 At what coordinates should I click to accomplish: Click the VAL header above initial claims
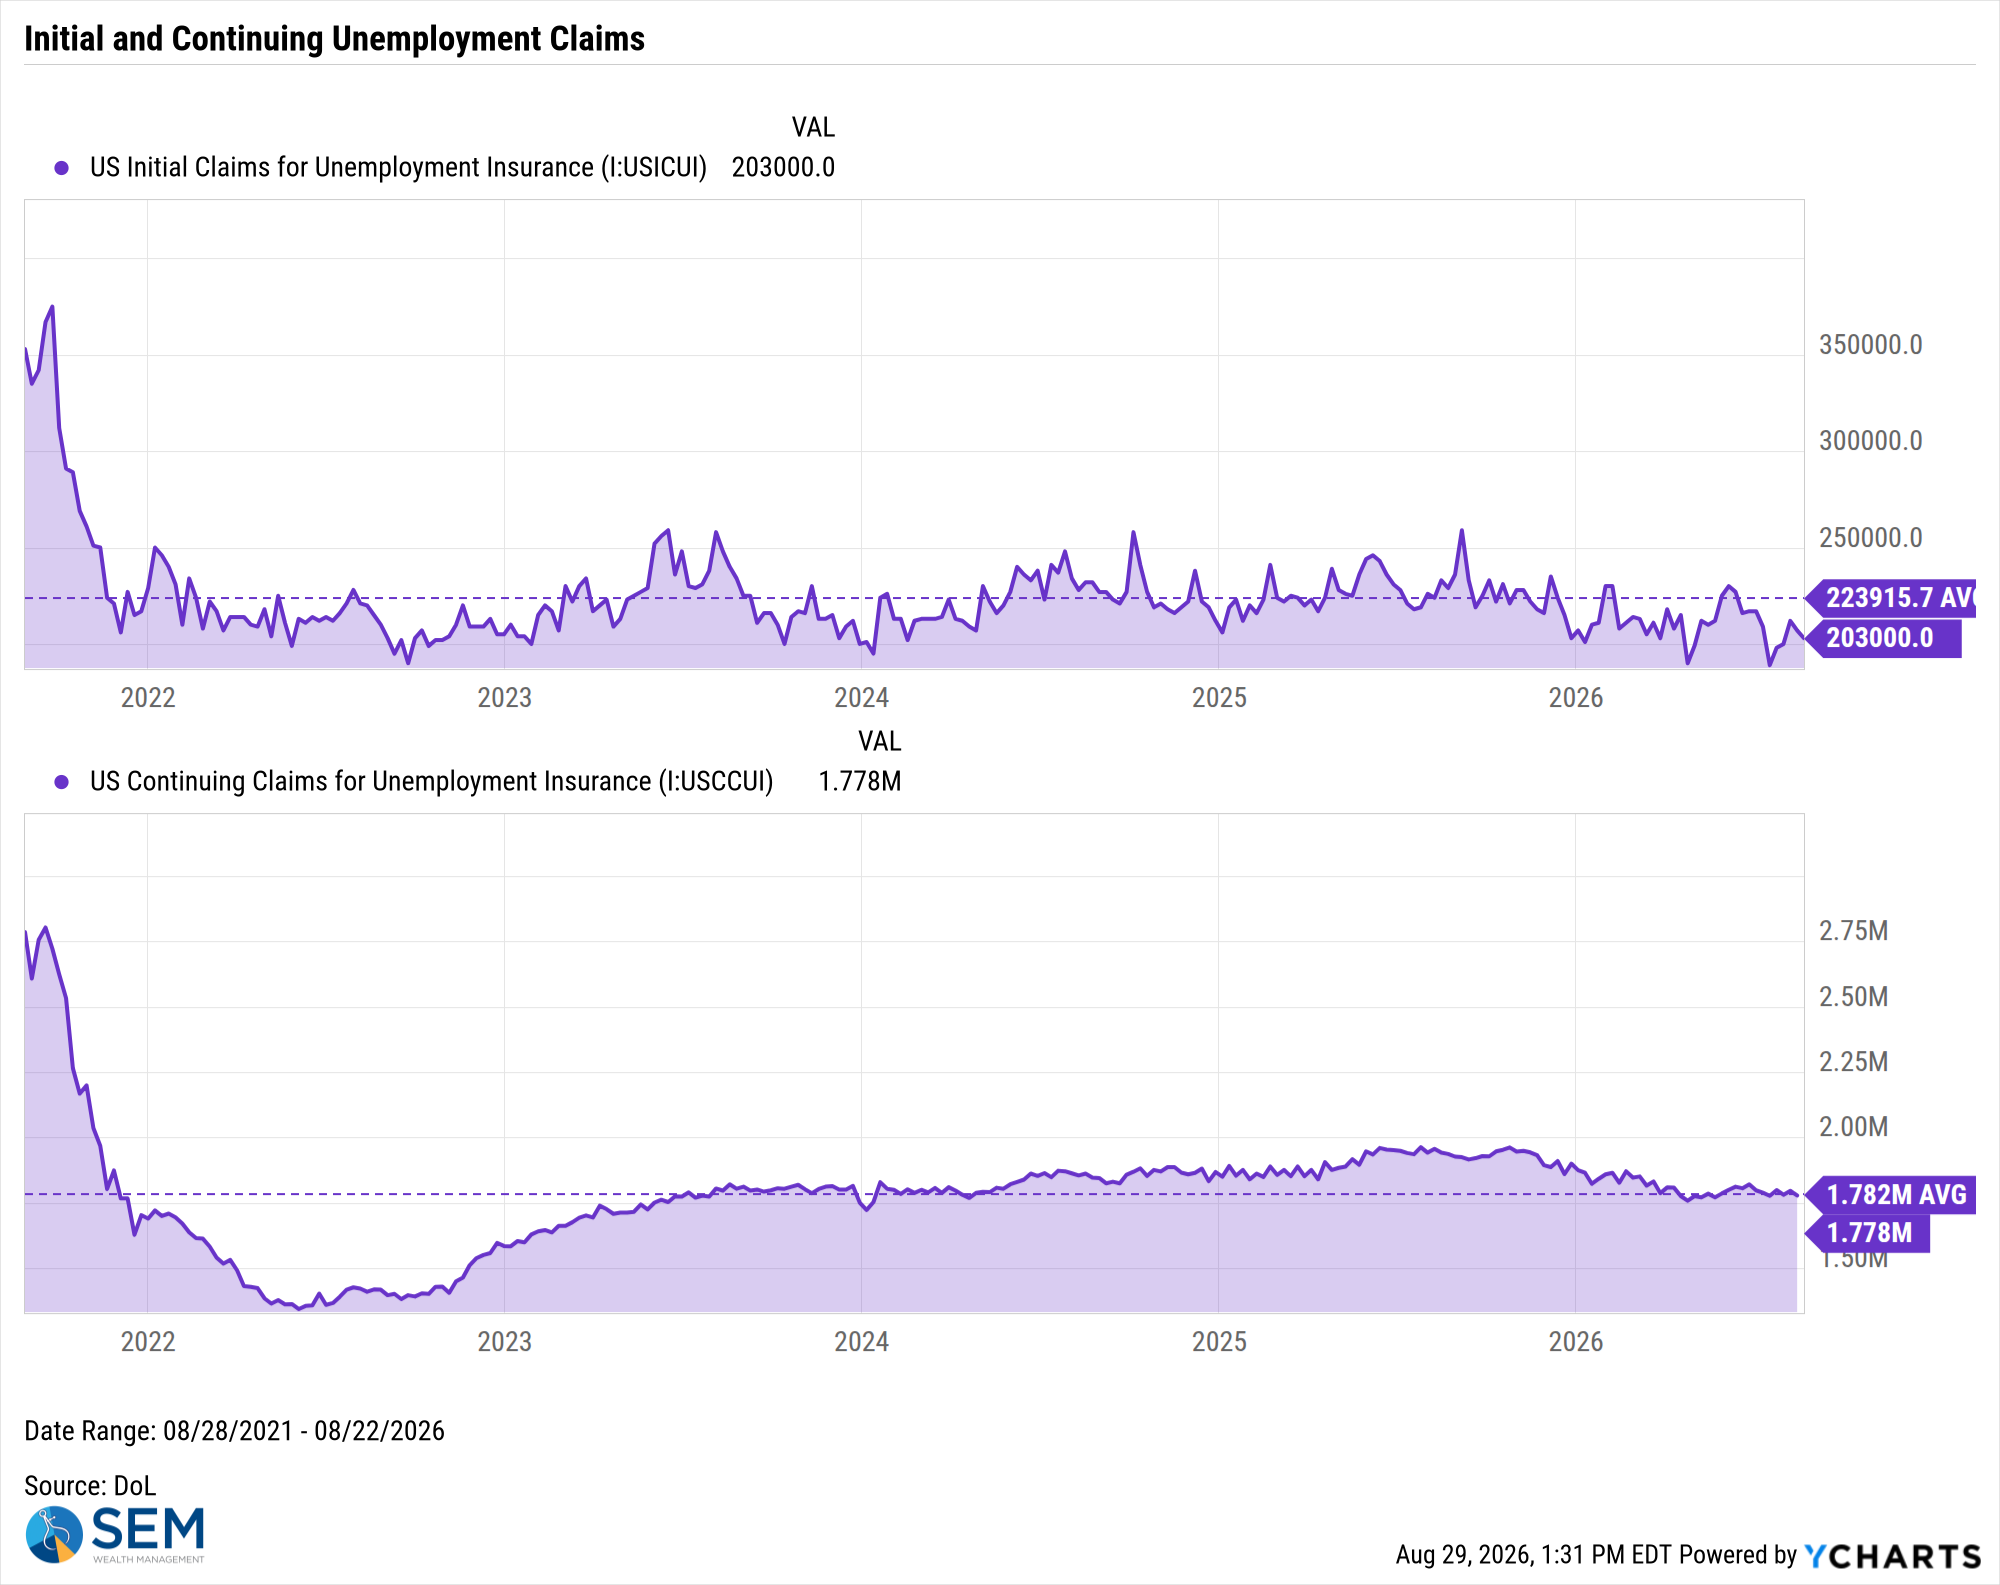(813, 128)
